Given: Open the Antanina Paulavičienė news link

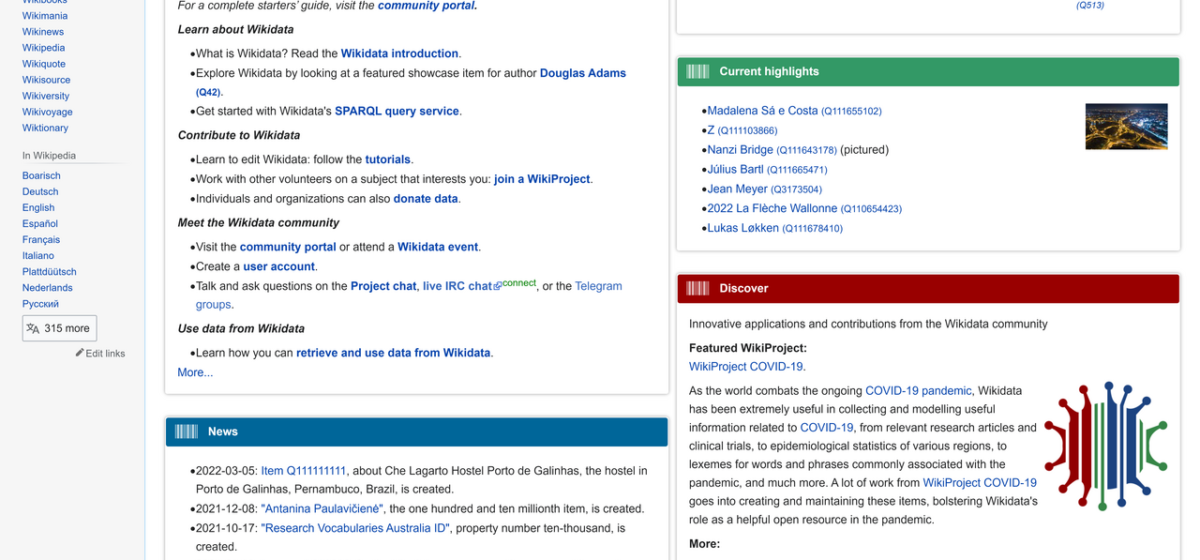Looking at the screenshot, I should click(x=322, y=509).
